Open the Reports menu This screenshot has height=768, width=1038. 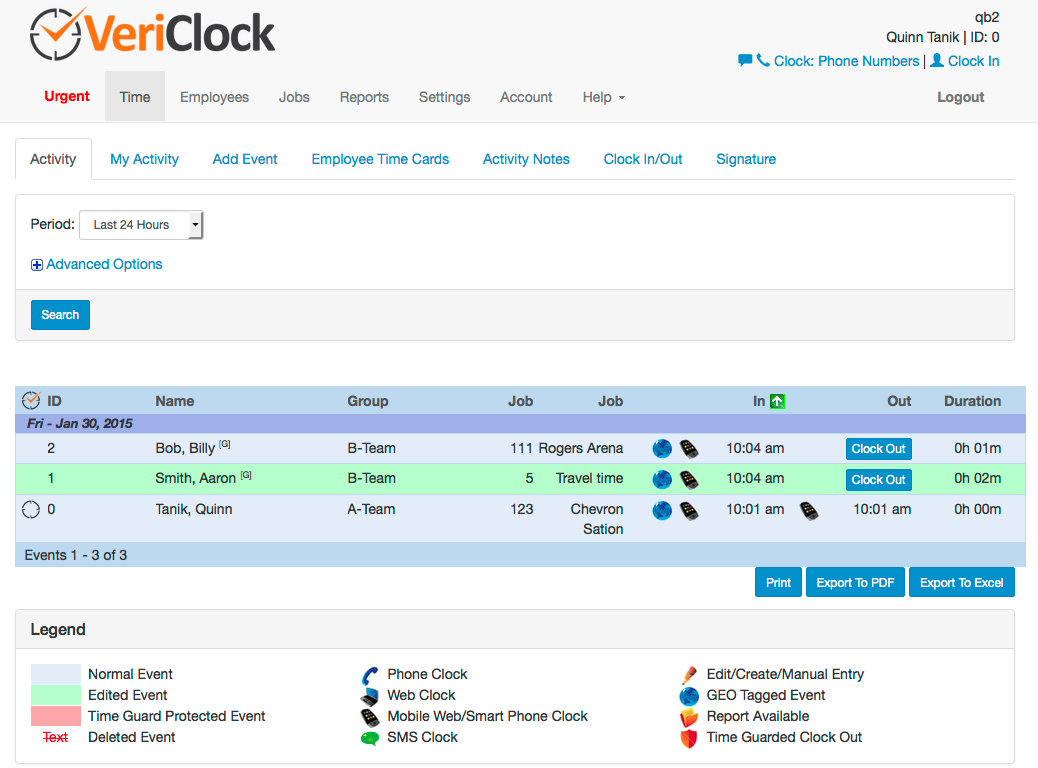(364, 97)
